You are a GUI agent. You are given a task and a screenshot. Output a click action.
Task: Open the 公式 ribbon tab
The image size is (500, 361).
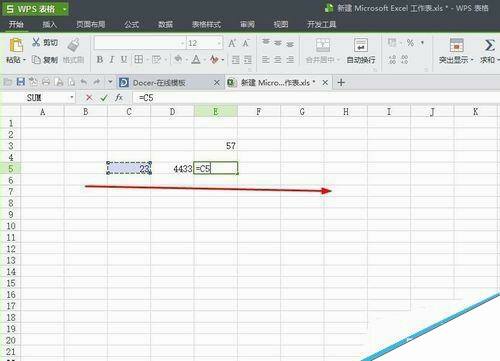click(132, 24)
